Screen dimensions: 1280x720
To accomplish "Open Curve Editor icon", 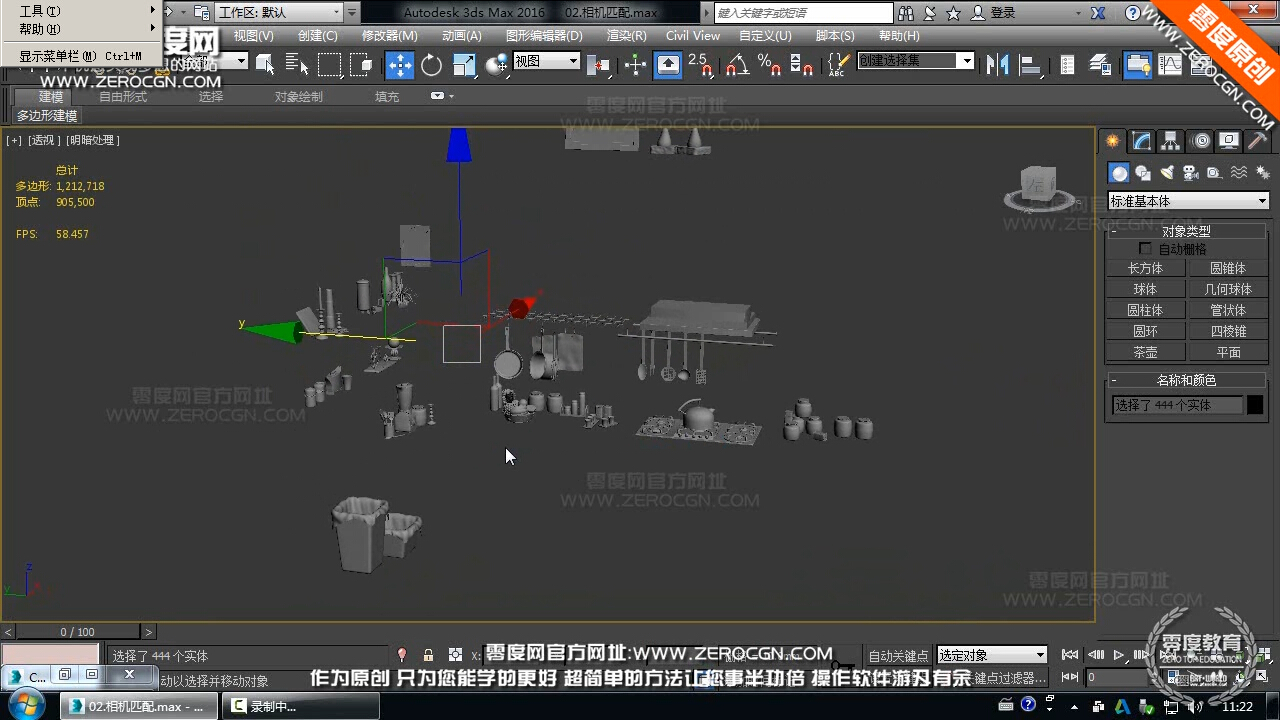I will click(1170, 65).
